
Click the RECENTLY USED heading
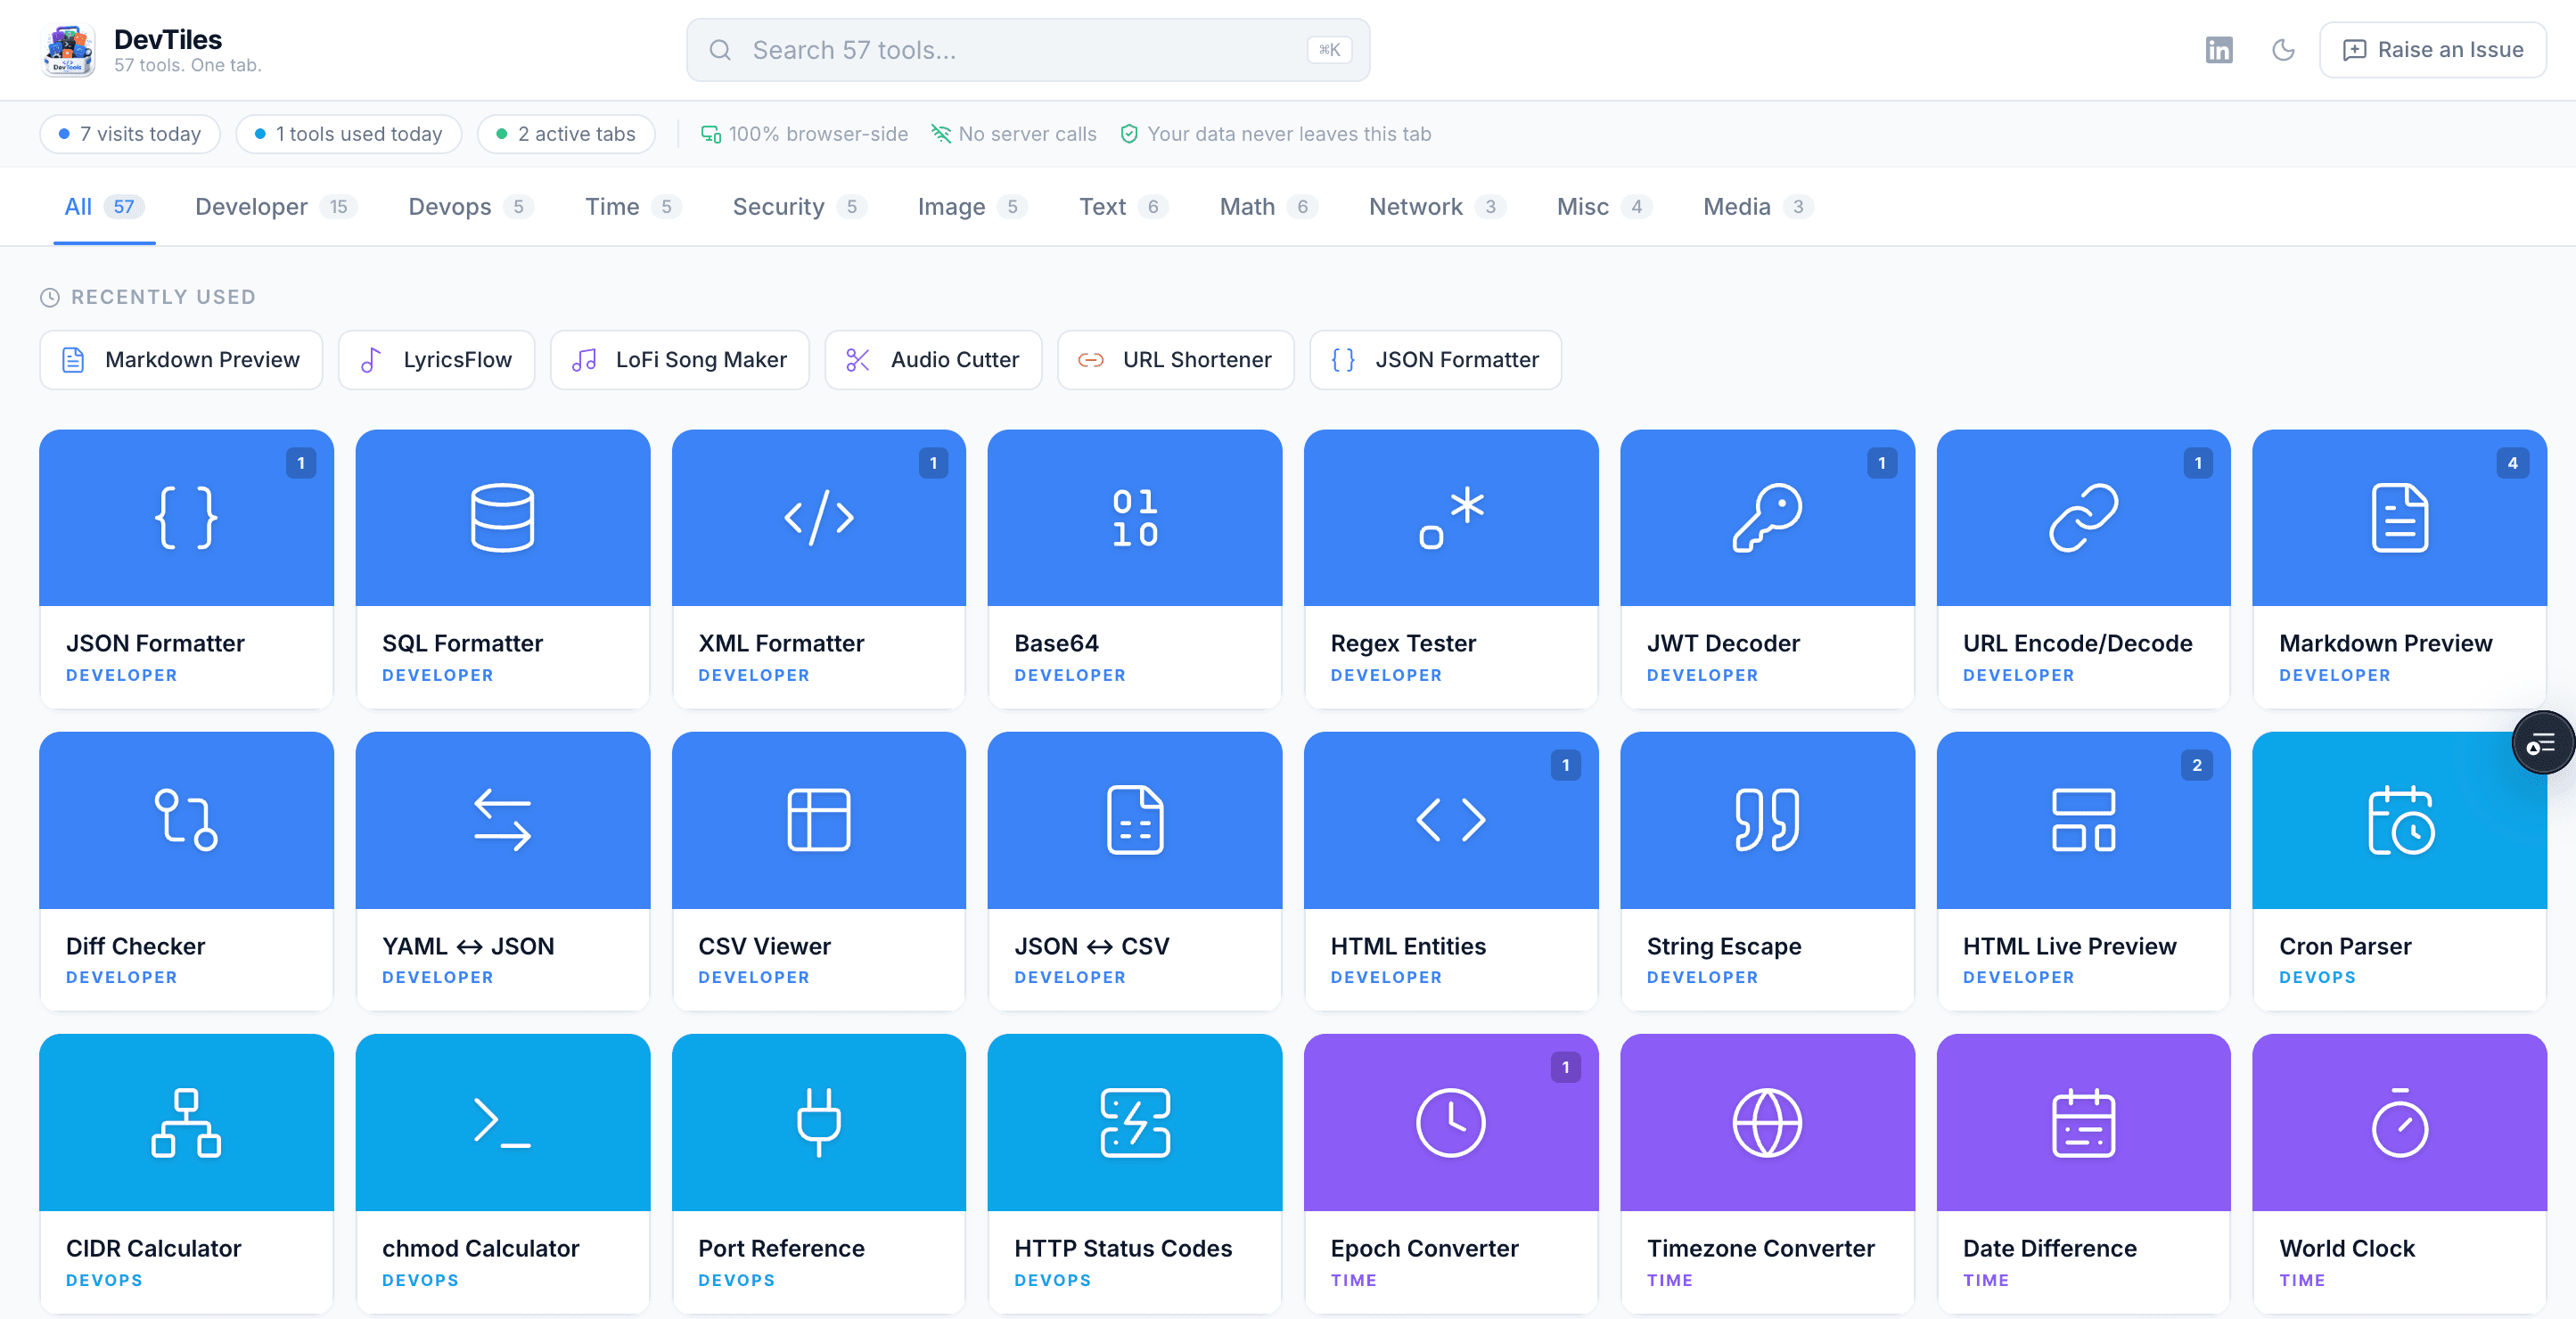point(148,297)
